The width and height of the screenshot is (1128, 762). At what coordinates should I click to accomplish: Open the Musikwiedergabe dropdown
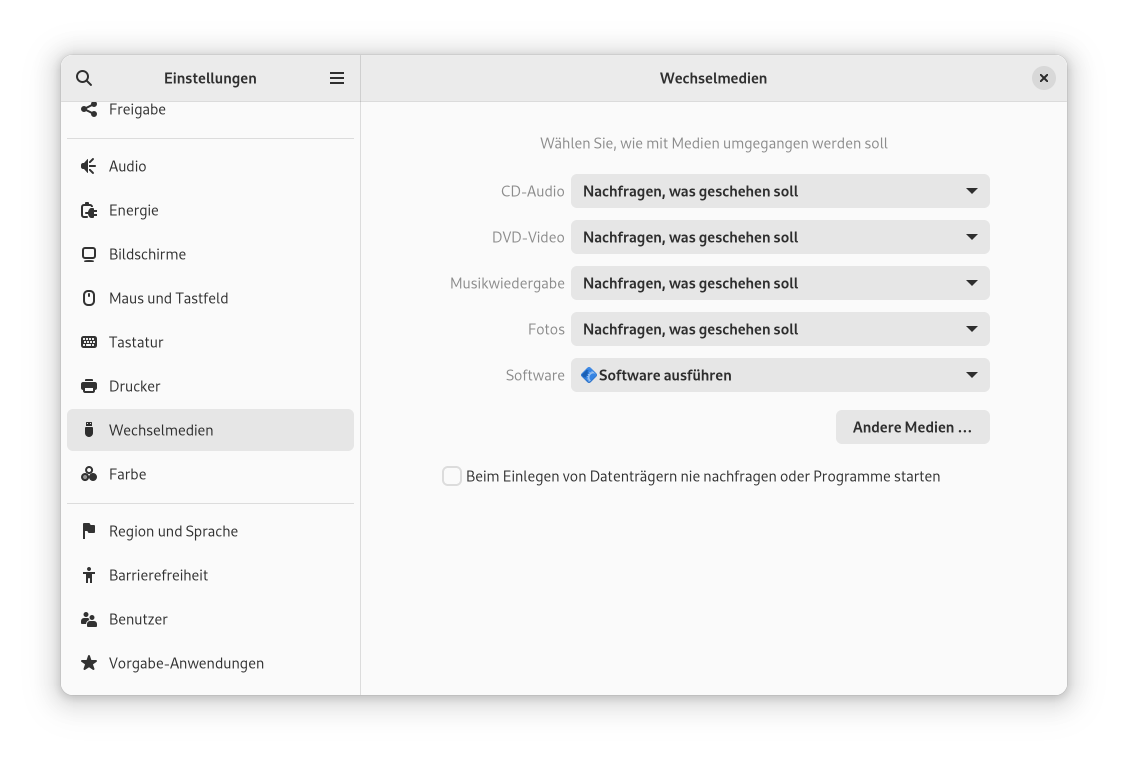point(780,283)
